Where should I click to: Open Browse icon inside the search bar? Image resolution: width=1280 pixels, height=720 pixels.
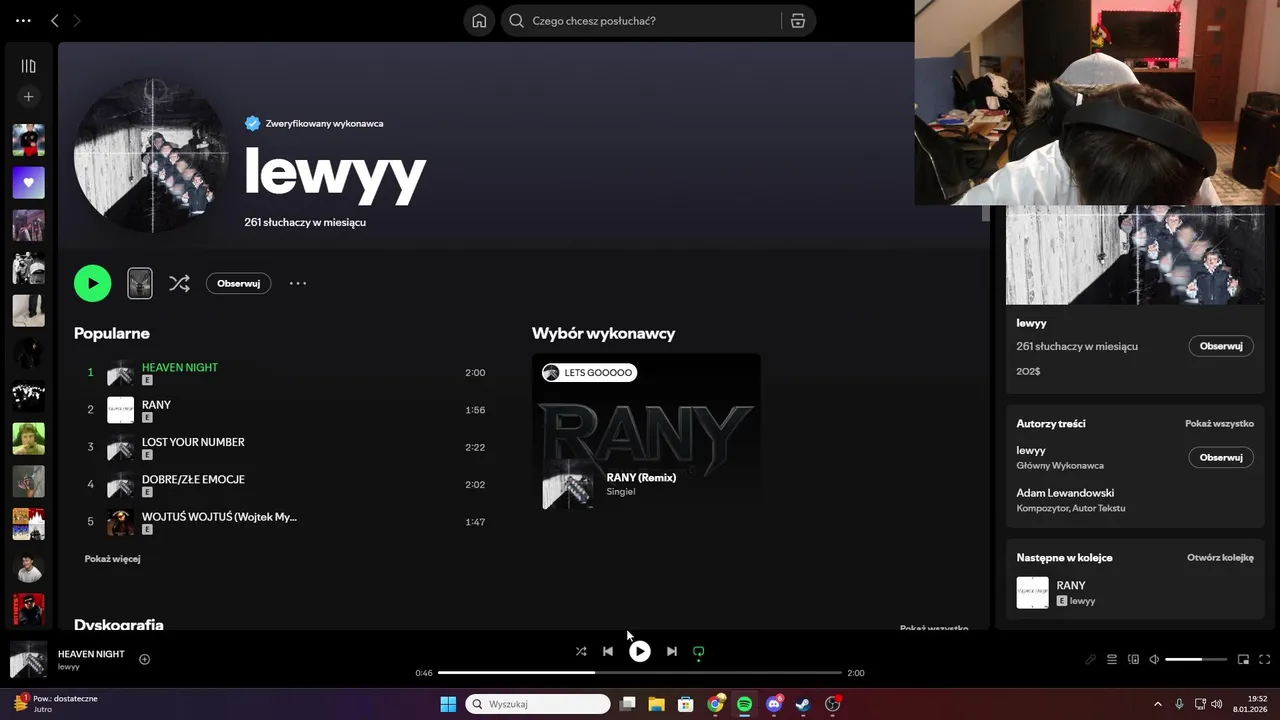pyautogui.click(x=798, y=20)
